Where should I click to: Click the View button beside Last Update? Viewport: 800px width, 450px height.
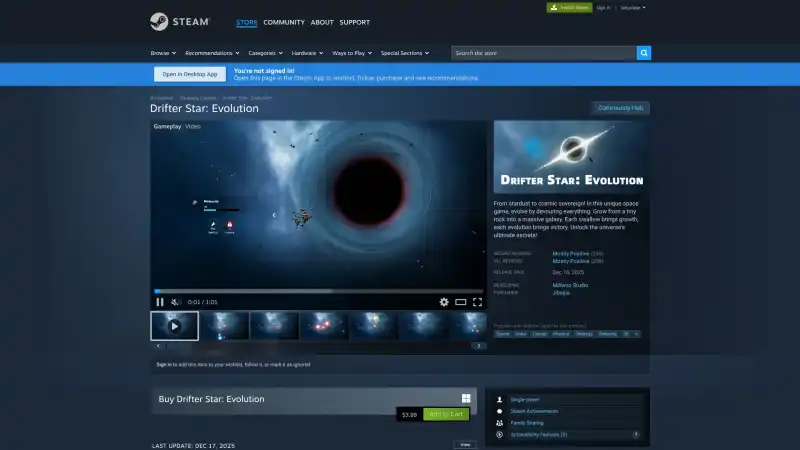click(x=465, y=445)
